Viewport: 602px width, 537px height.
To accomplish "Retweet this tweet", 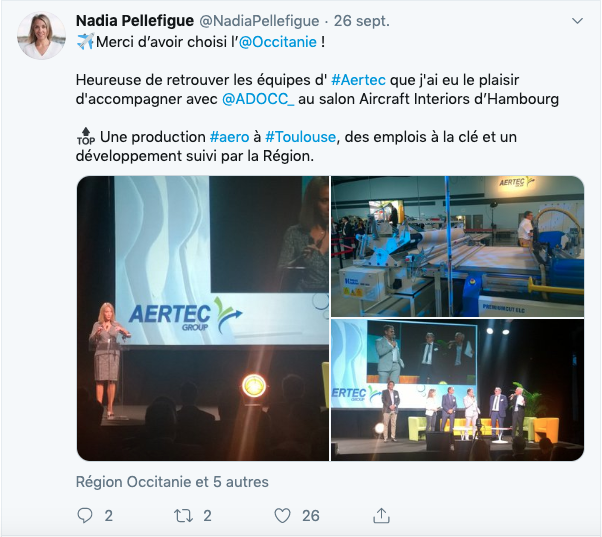I will (x=182, y=516).
